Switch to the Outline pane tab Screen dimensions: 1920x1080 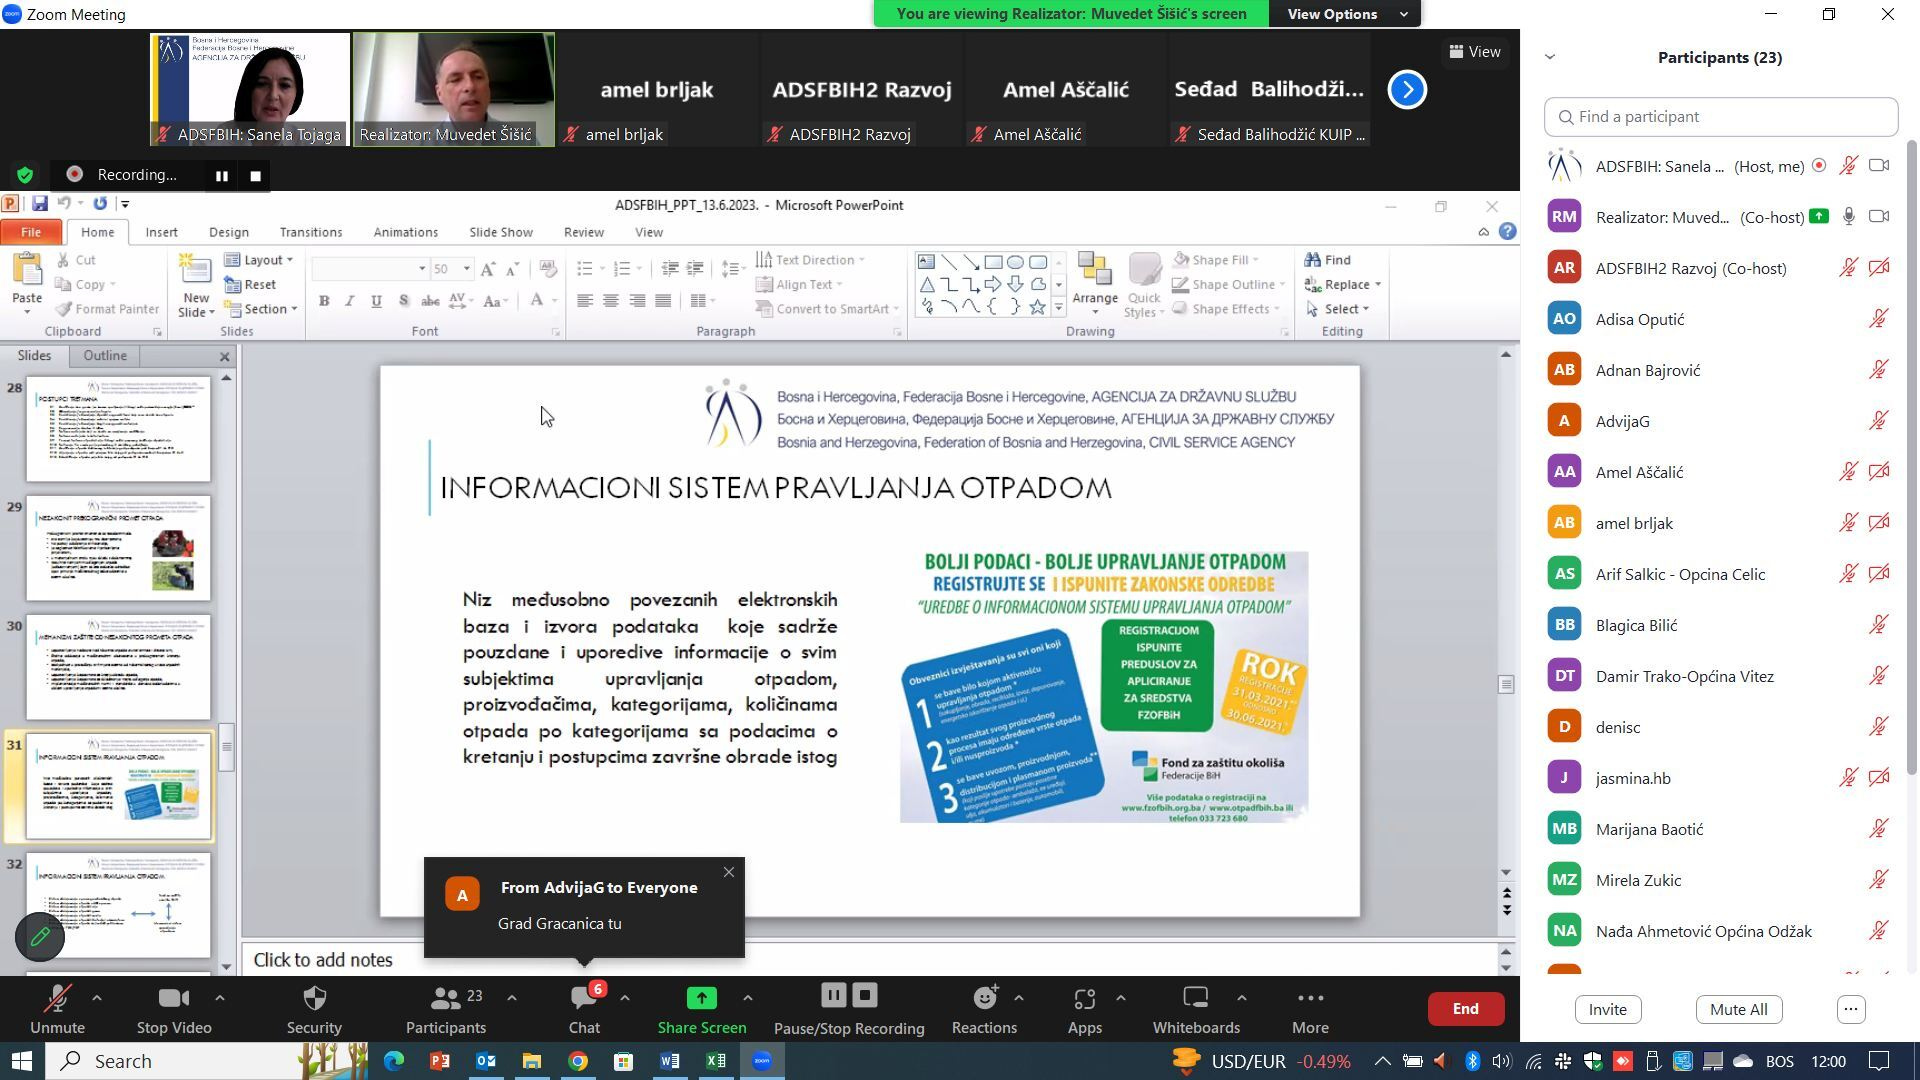click(105, 356)
